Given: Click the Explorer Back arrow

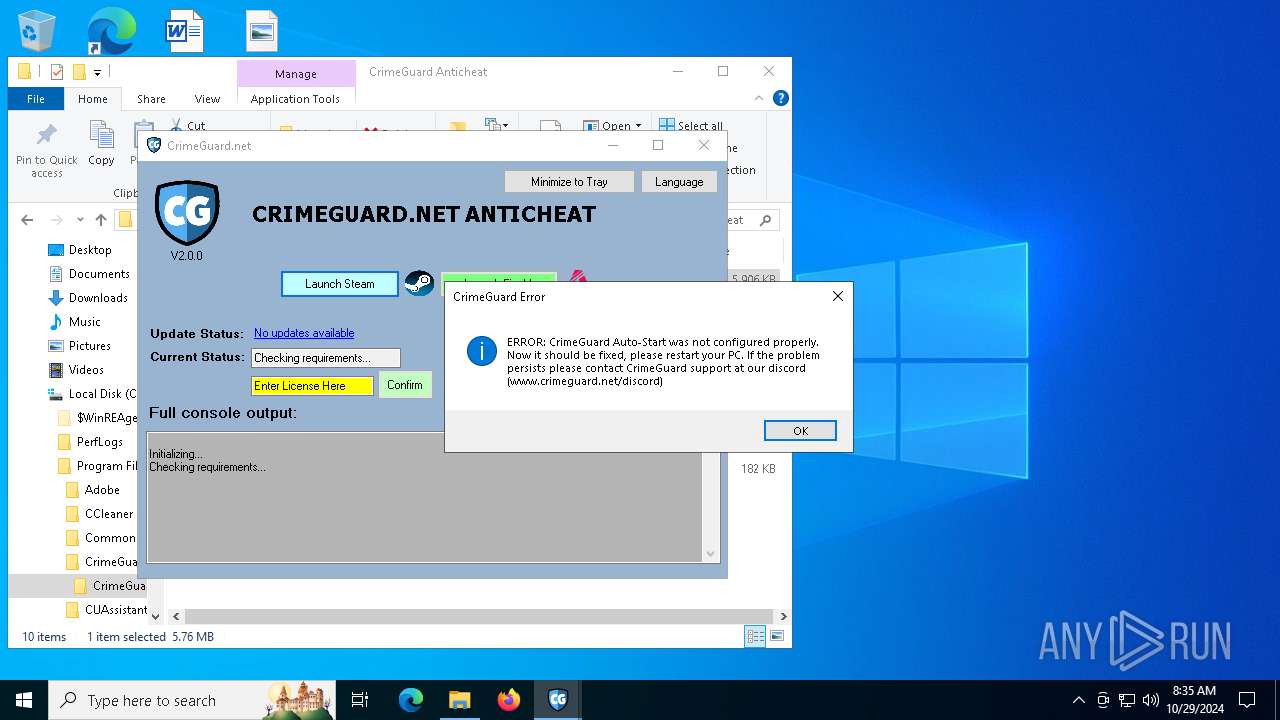Looking at the screenshot, I should coord(27,220).
